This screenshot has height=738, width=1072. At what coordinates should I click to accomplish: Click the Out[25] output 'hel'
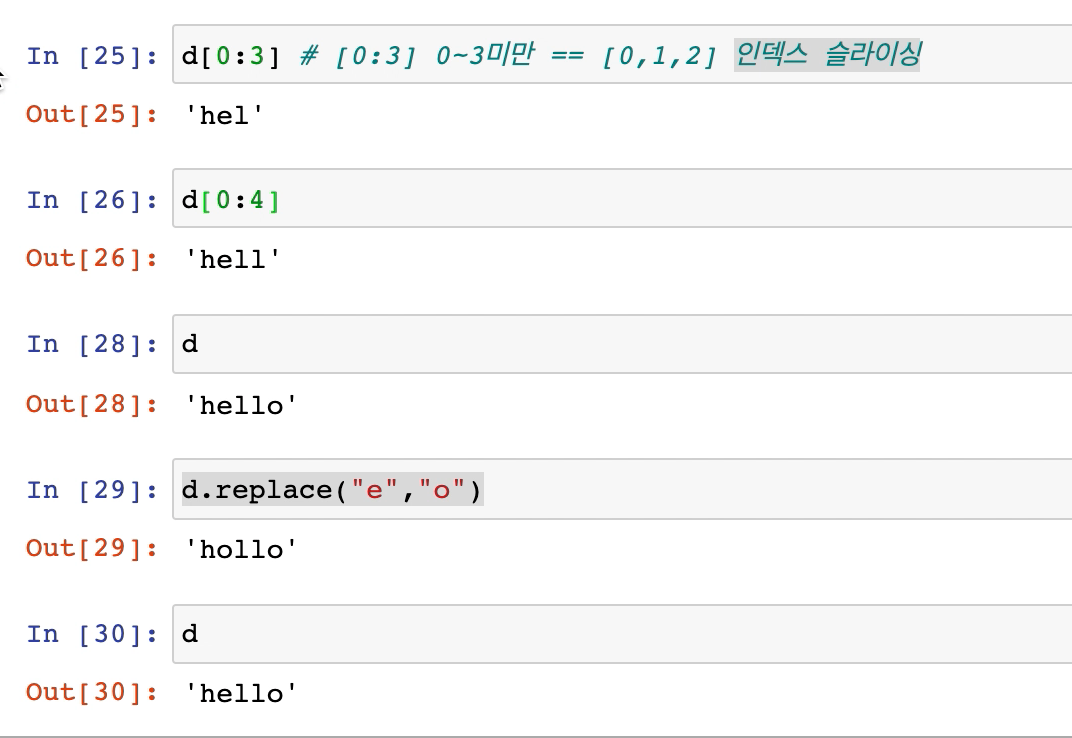(224, 115)
